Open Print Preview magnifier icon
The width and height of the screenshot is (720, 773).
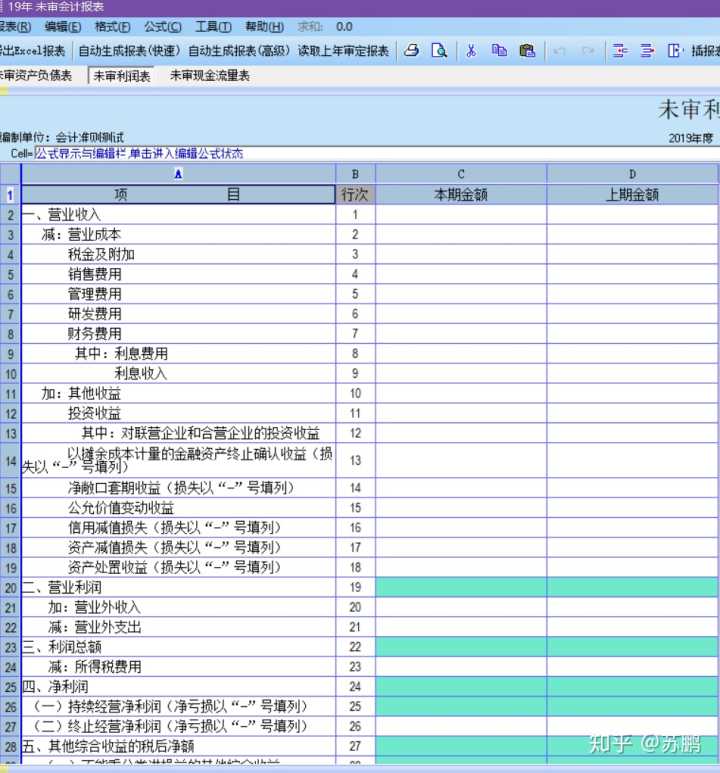coord(438,50)
